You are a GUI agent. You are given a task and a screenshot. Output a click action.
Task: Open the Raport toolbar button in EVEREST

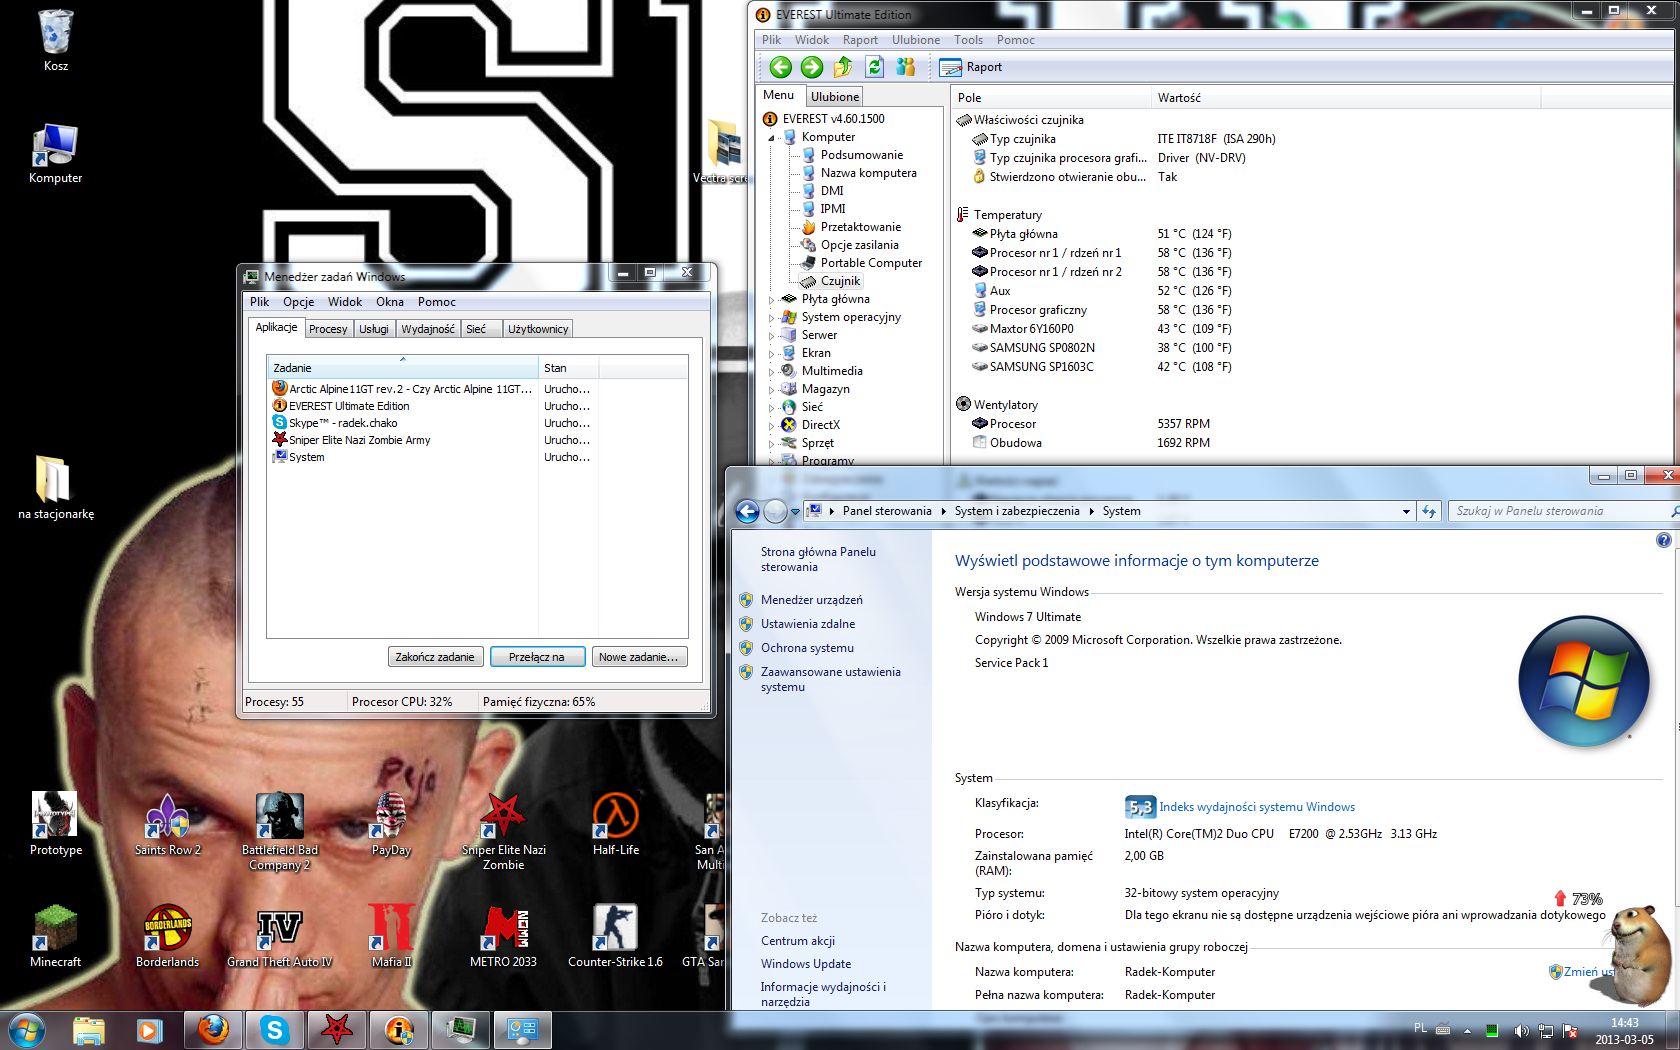tap(970, 67)
